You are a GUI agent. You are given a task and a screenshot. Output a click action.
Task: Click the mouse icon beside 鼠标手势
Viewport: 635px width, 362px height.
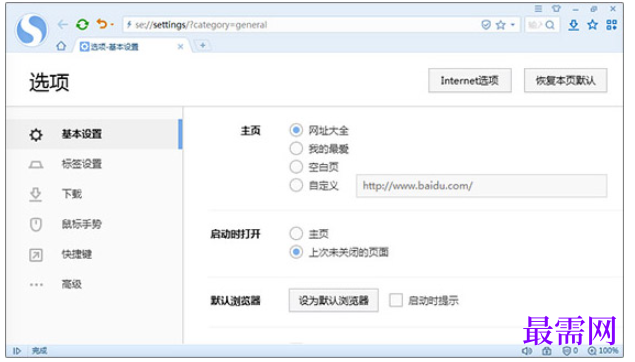pyautogui.click(x=36, y=224)
